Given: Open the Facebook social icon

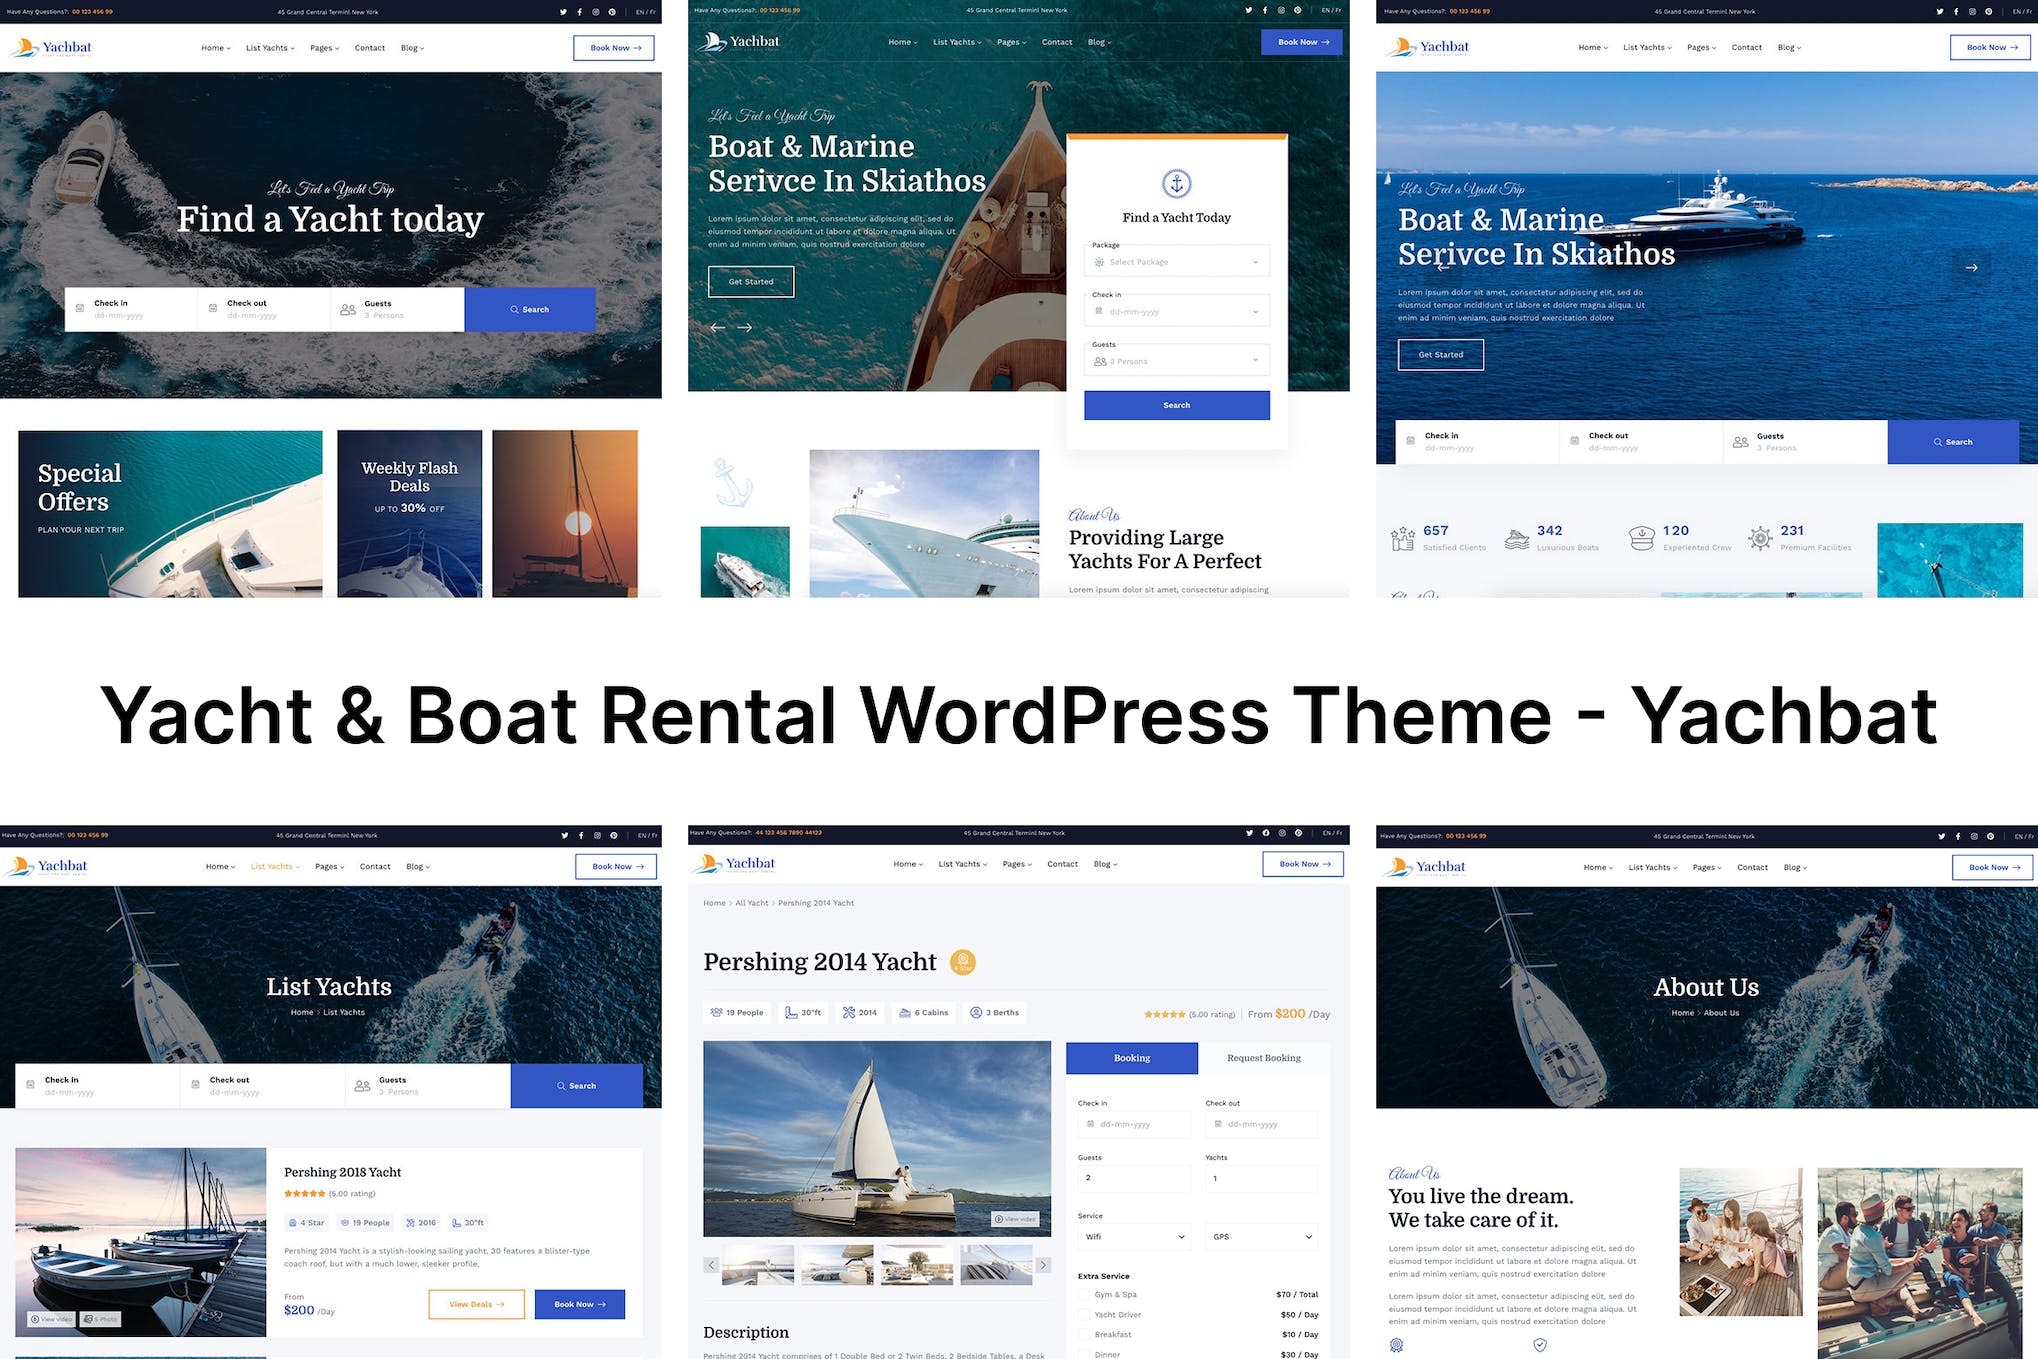Looking at the screenshot, I should [1265, 10].
